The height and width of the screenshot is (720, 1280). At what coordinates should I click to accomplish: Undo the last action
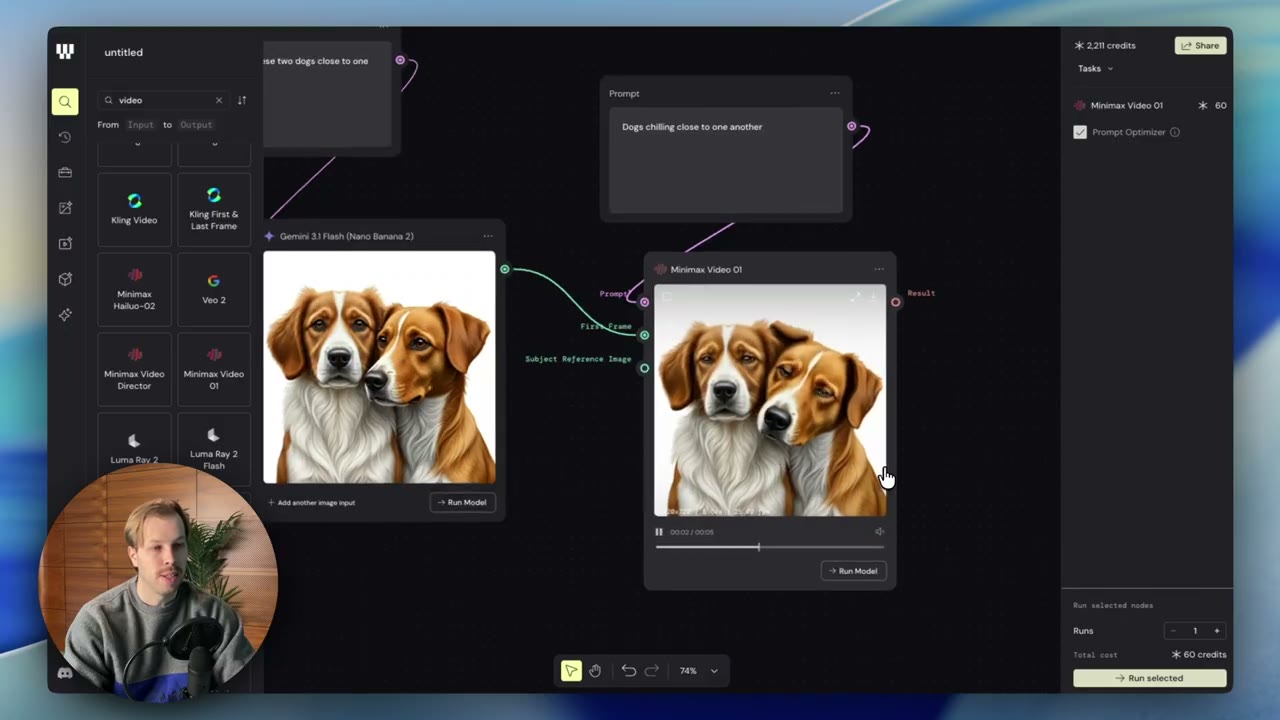(x=629, y=671)
